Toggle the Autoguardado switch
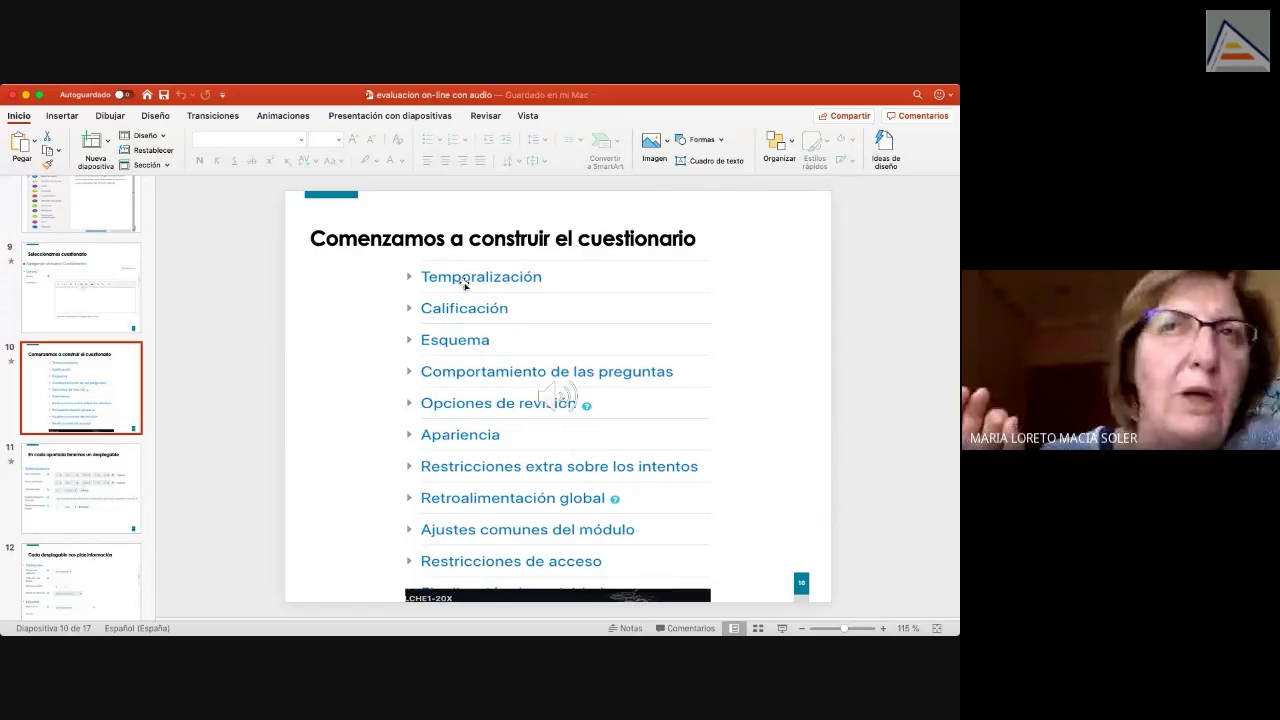The height and width of the screenshot is (720, 1280). coord(122,95)
